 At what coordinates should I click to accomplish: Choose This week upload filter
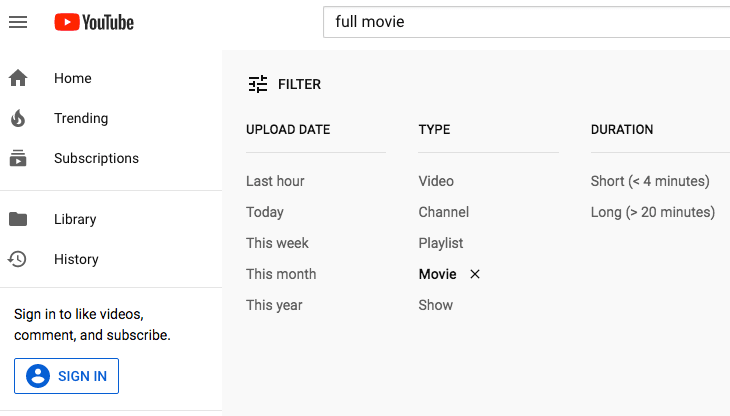click(277, 243)
